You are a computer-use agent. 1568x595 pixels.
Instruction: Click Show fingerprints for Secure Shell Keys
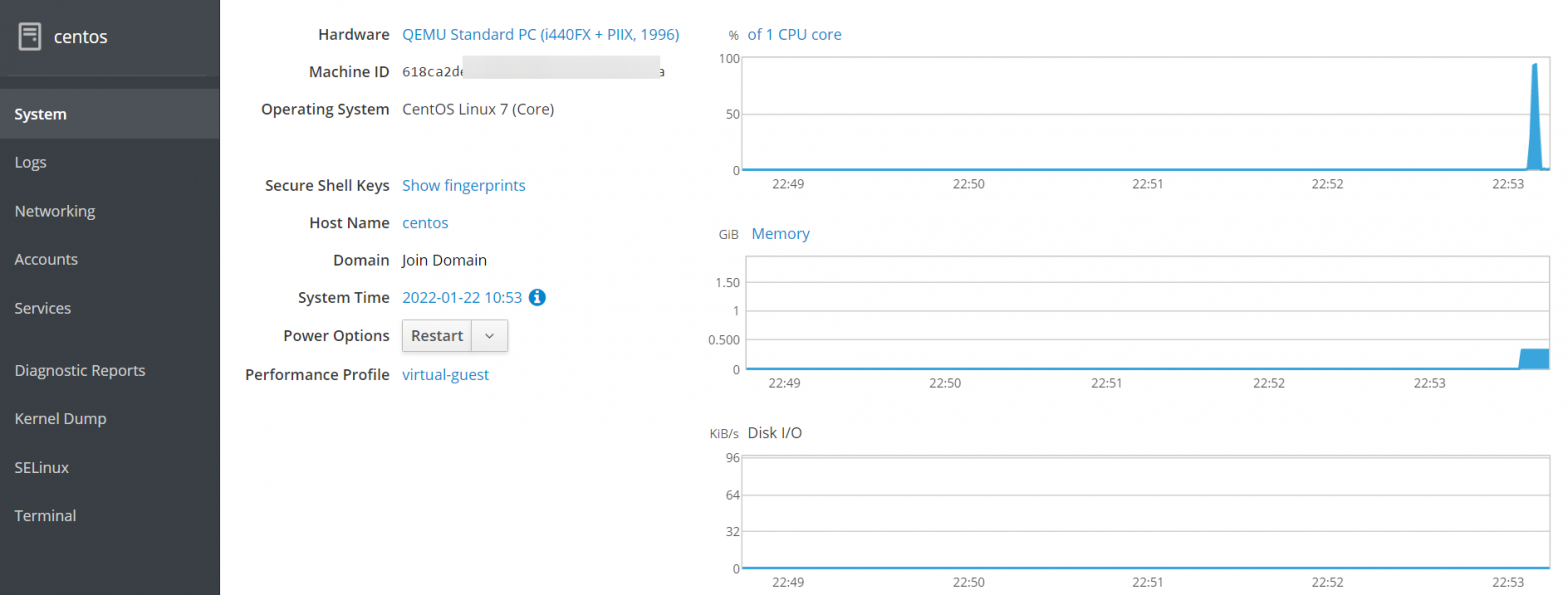pyautogui.click(x=463, y=185)
